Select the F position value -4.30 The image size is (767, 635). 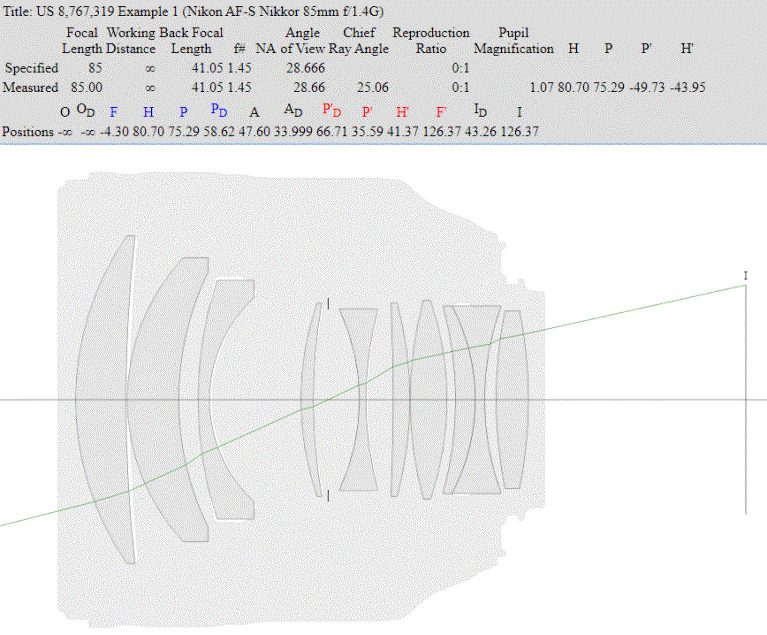[x=114, y=132]
